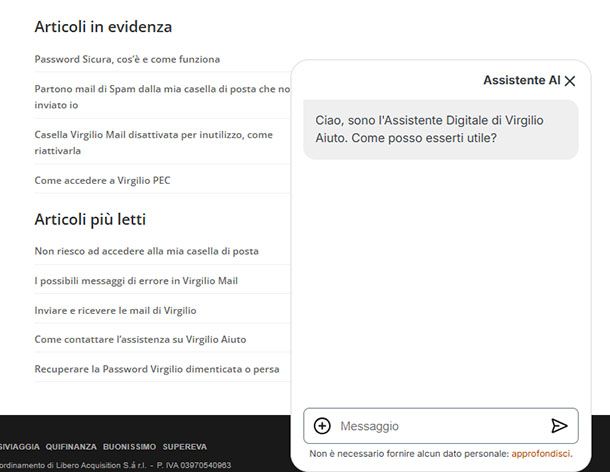Go to SIVIAGGIA footer link
The width and height of the screenshot is (610, 472).
click(19, 447)
